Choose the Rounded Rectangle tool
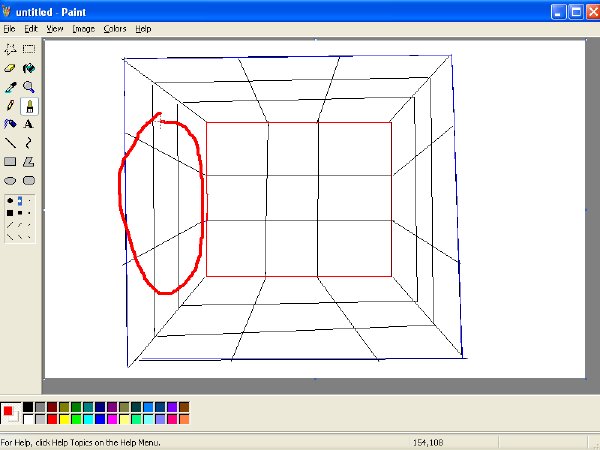Screen dimensions: 600x450 [x=29, y=181]
